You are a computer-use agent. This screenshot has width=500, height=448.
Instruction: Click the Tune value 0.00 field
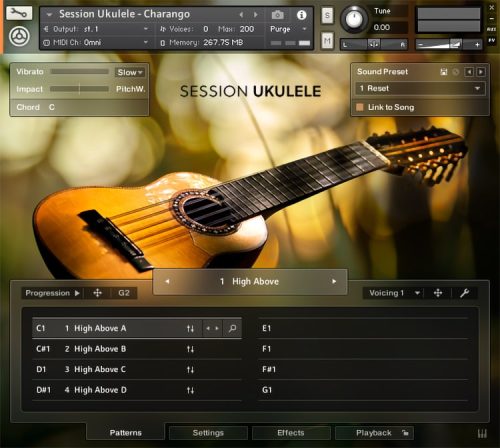tap(389, 28)
